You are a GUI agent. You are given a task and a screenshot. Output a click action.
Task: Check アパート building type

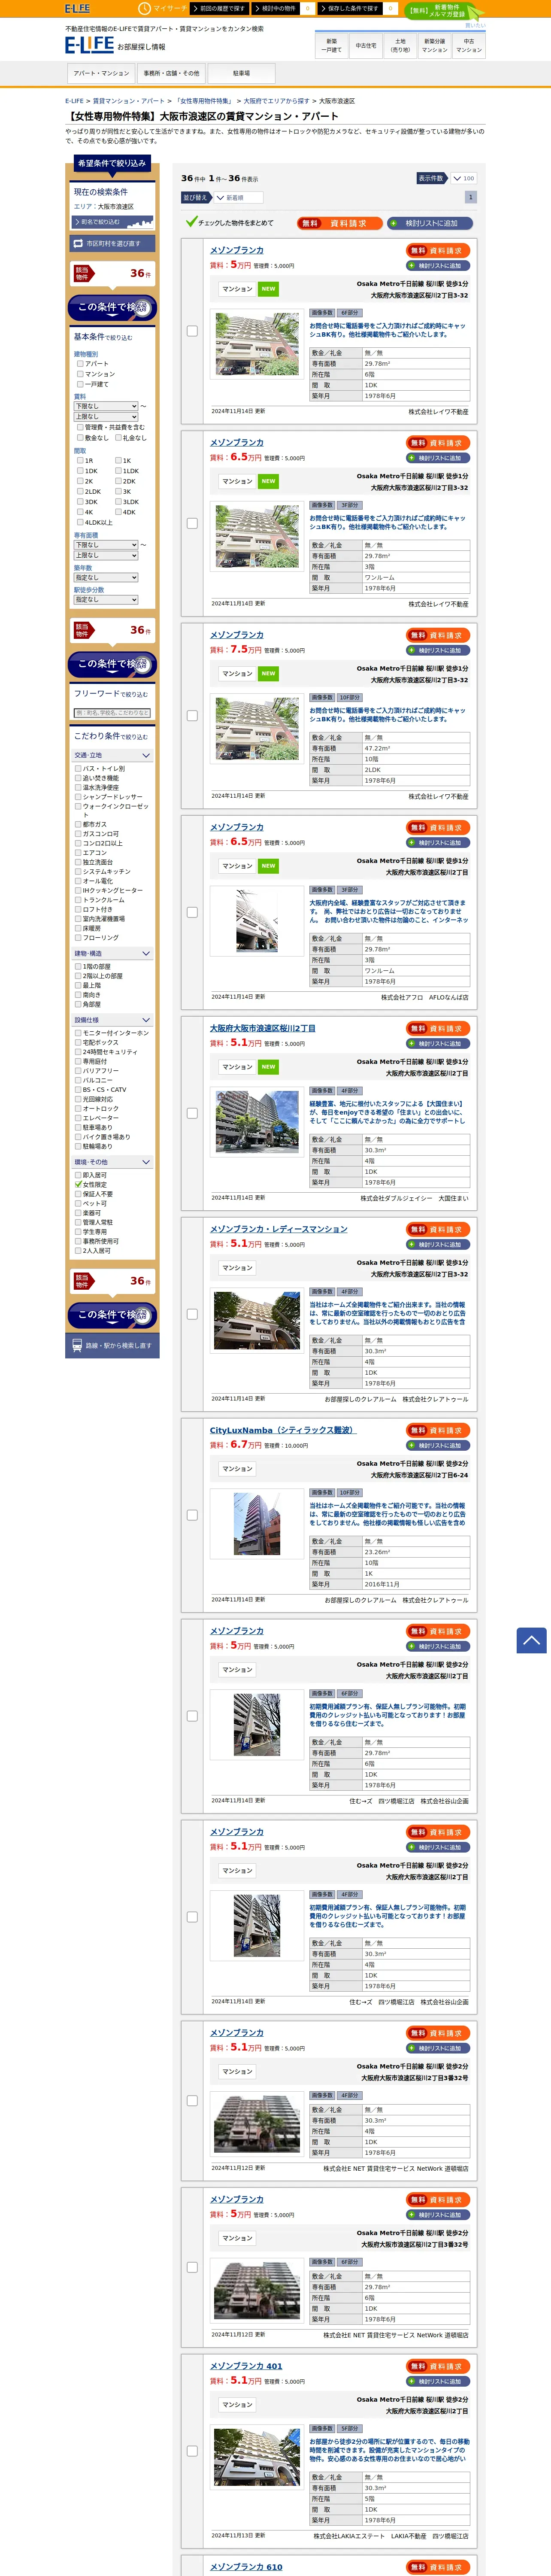point(80,364)
